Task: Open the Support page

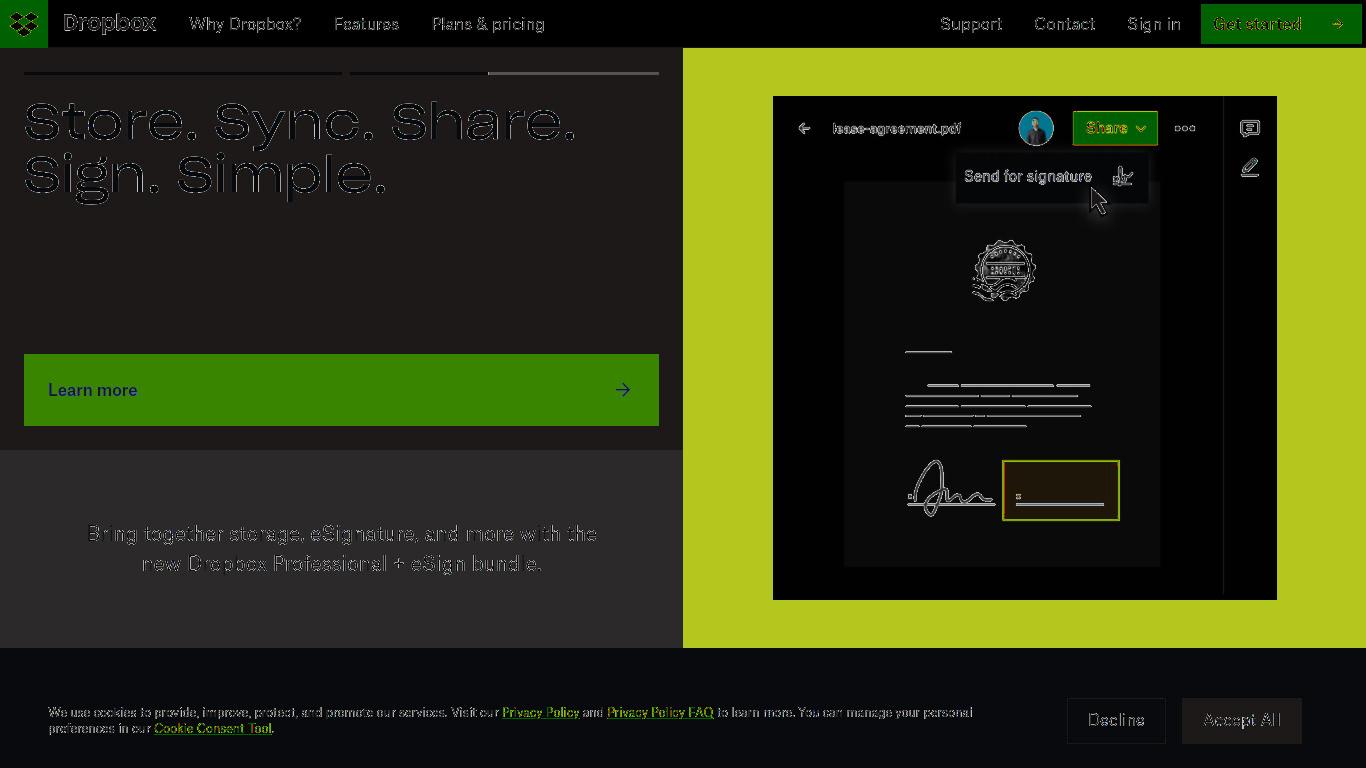Action: coord(971,24)
